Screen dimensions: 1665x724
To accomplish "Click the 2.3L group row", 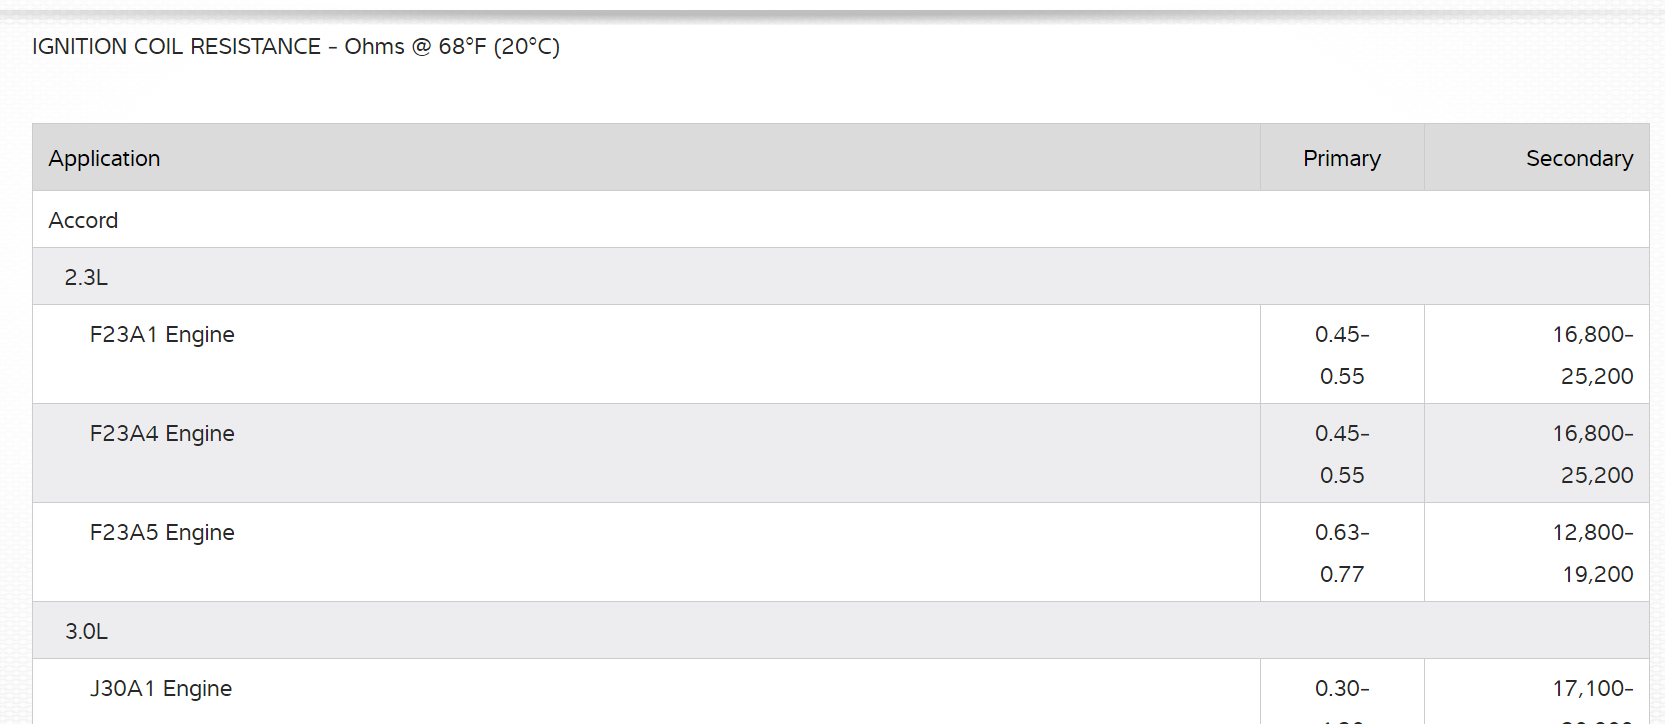I will pos(86,277).
